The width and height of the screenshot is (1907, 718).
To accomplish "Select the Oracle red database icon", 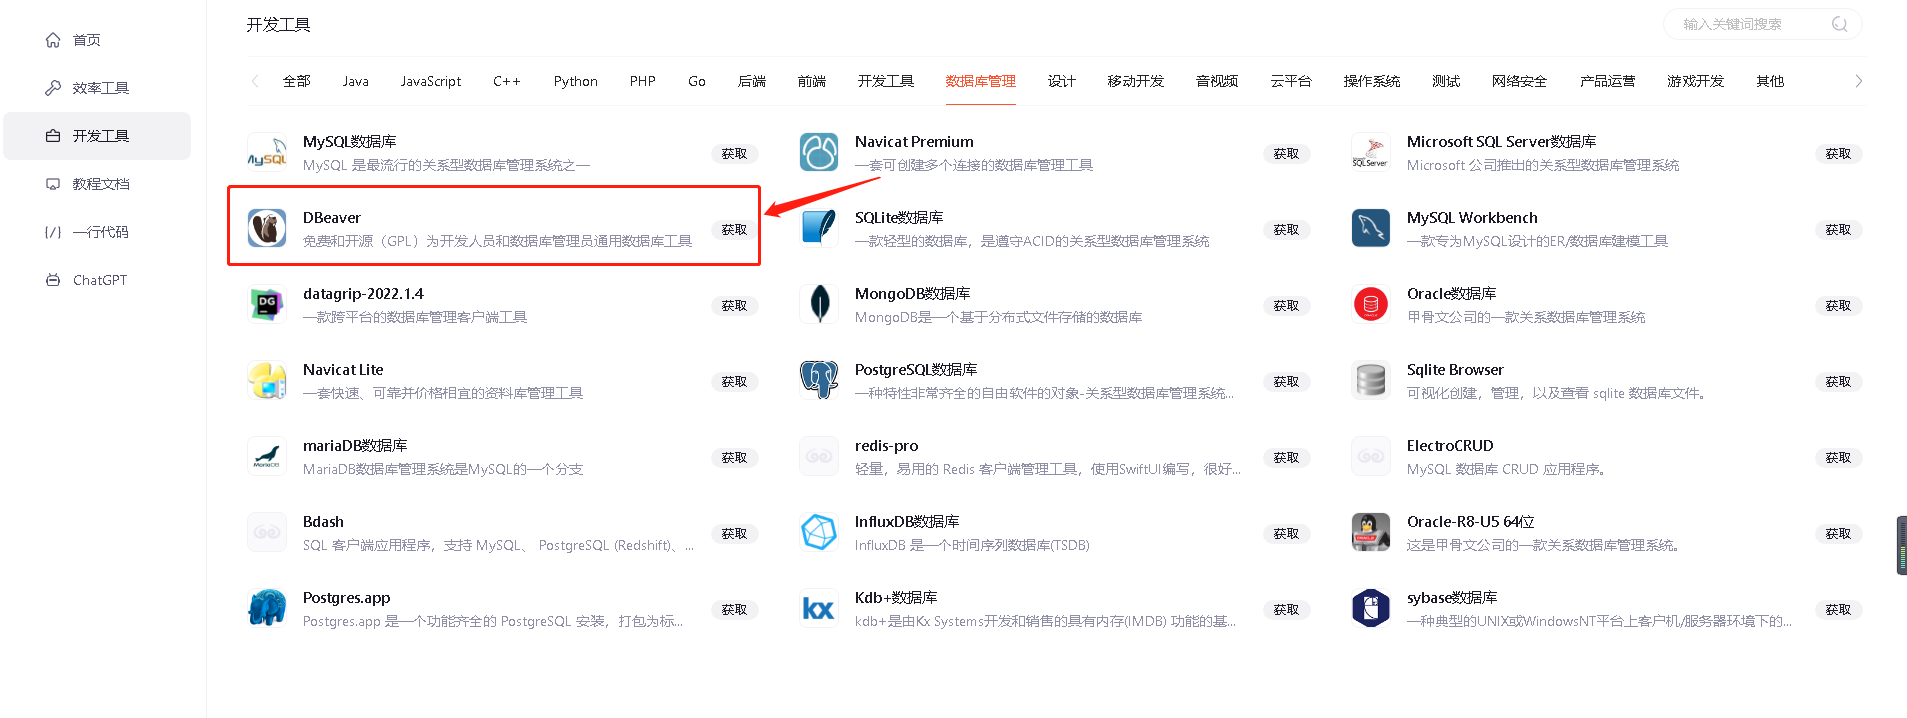I will (x=1371, y=305).
